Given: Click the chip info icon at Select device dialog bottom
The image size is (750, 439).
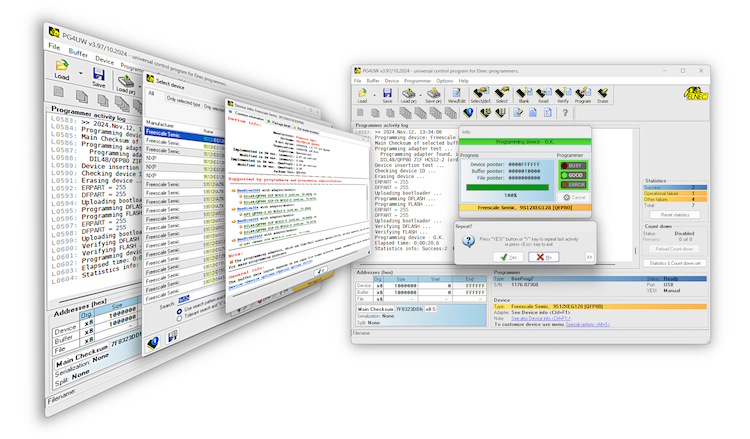Looking at the screenshot, I should tap(153, 343).
